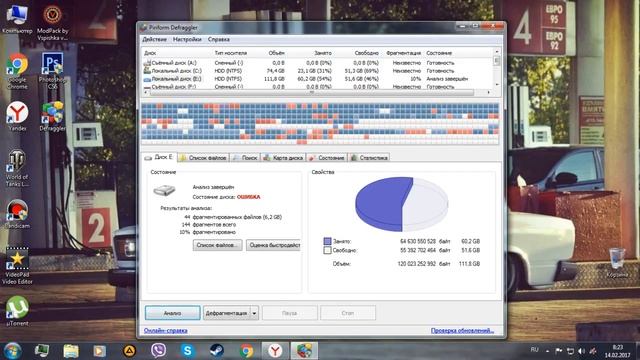The width and height of the screenshot is (640, 360).
Task: Click the Action Center flag tray icon
Action: pos(559,351)
